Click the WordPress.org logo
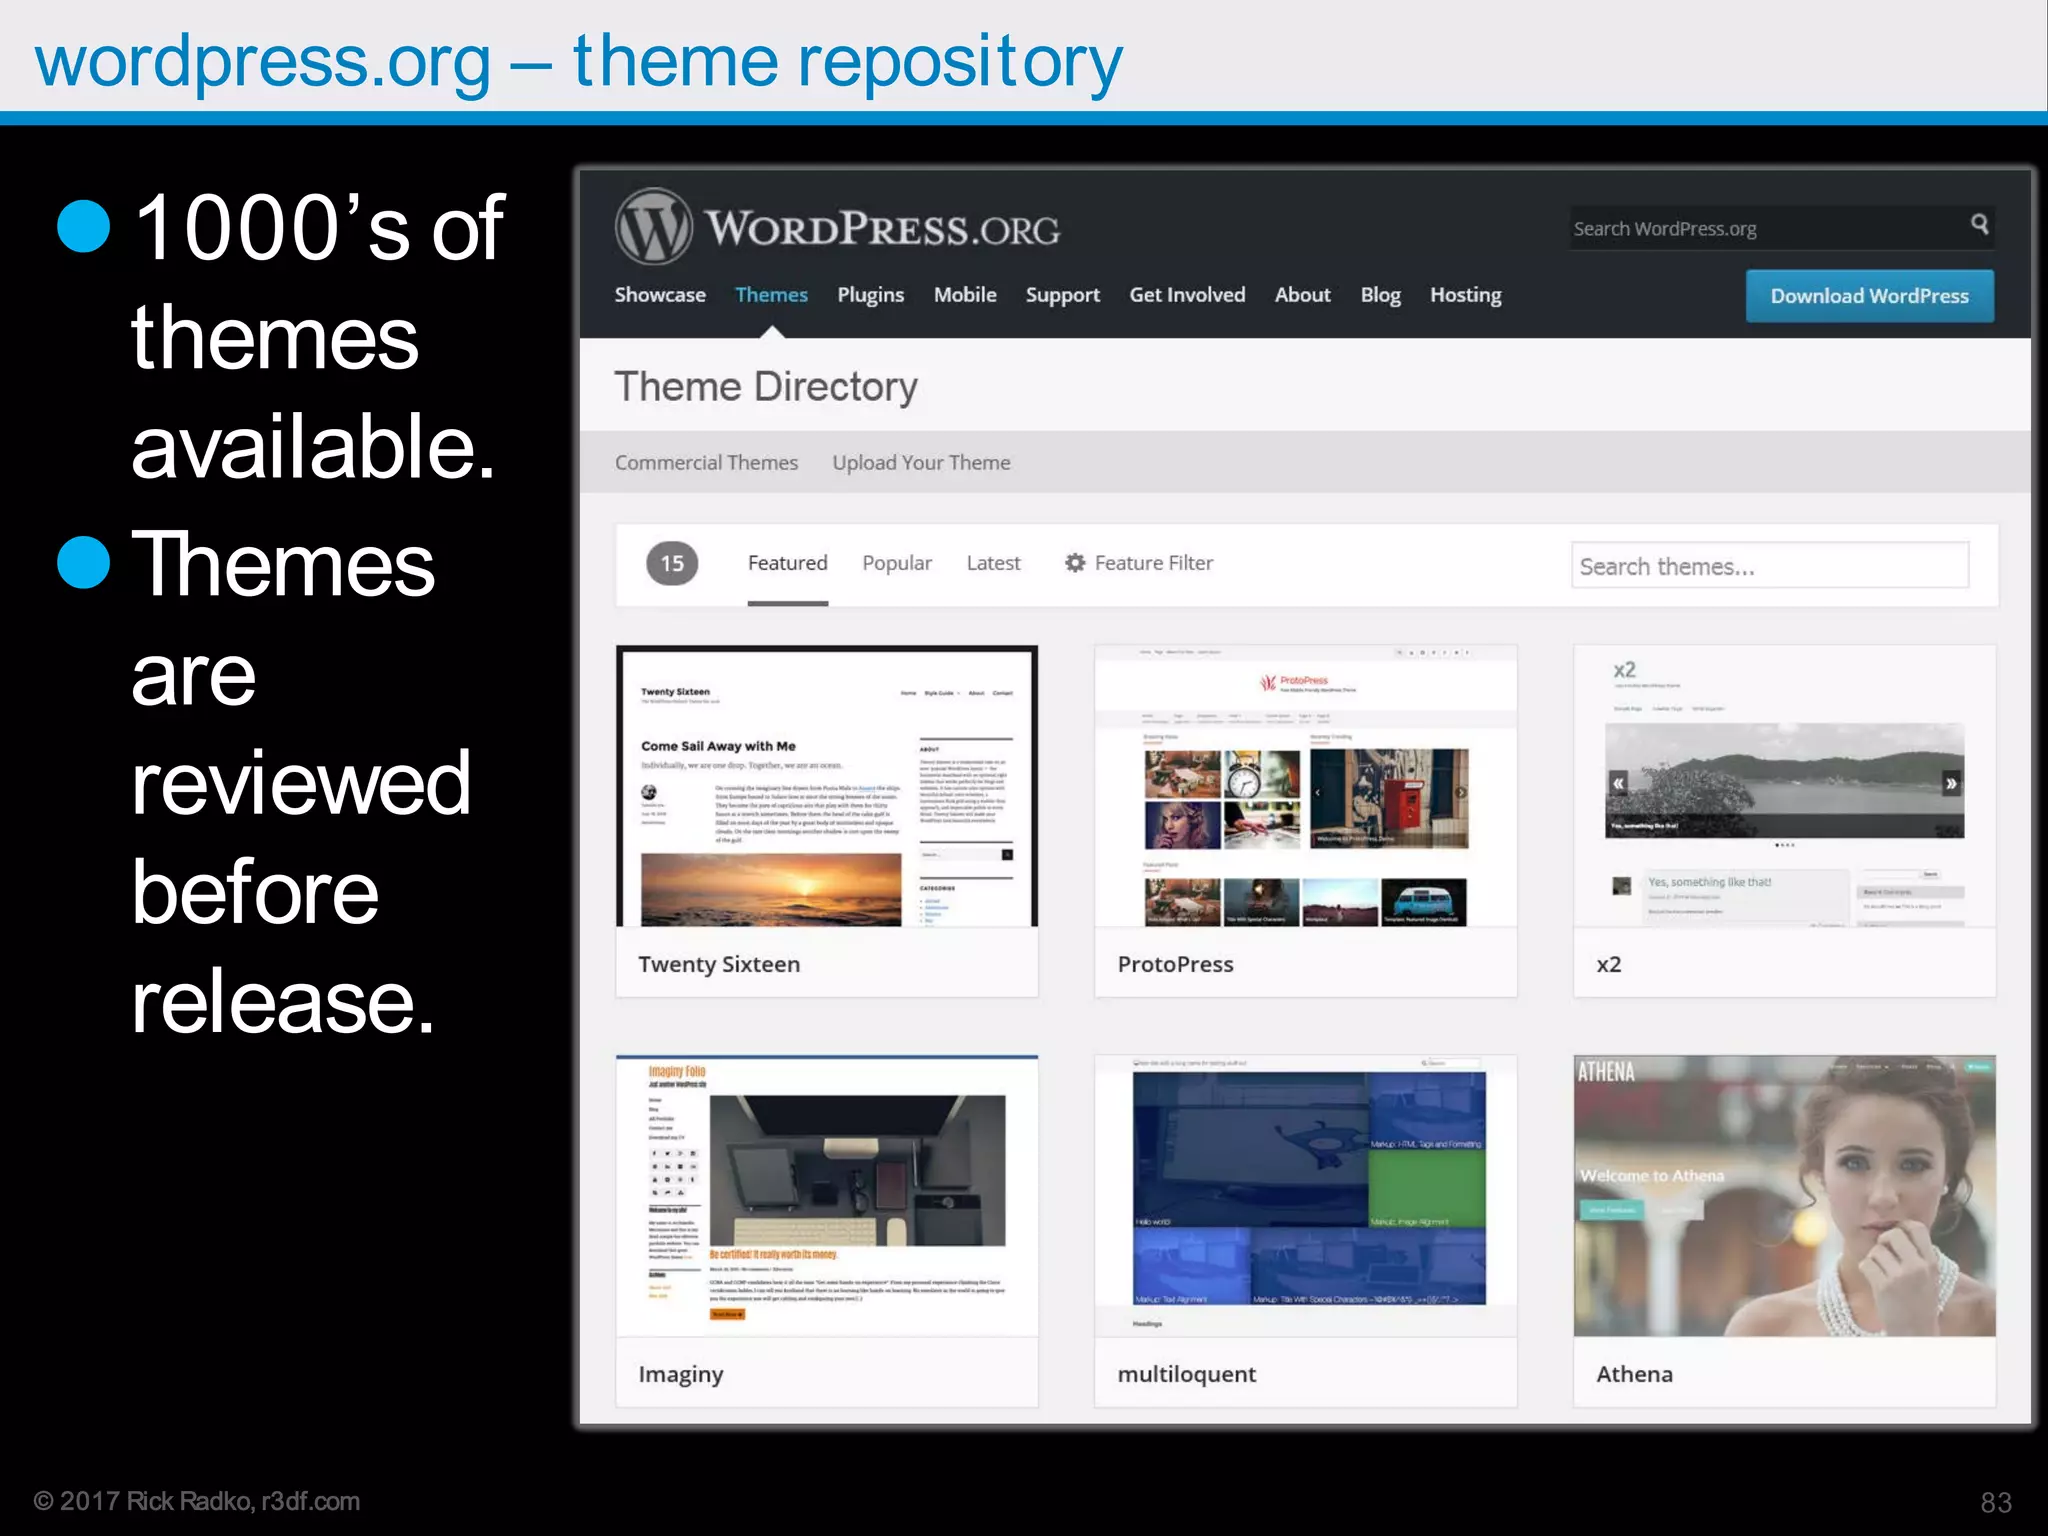The width and height of the screenshot is (2048, 1536). coord(837,227)
